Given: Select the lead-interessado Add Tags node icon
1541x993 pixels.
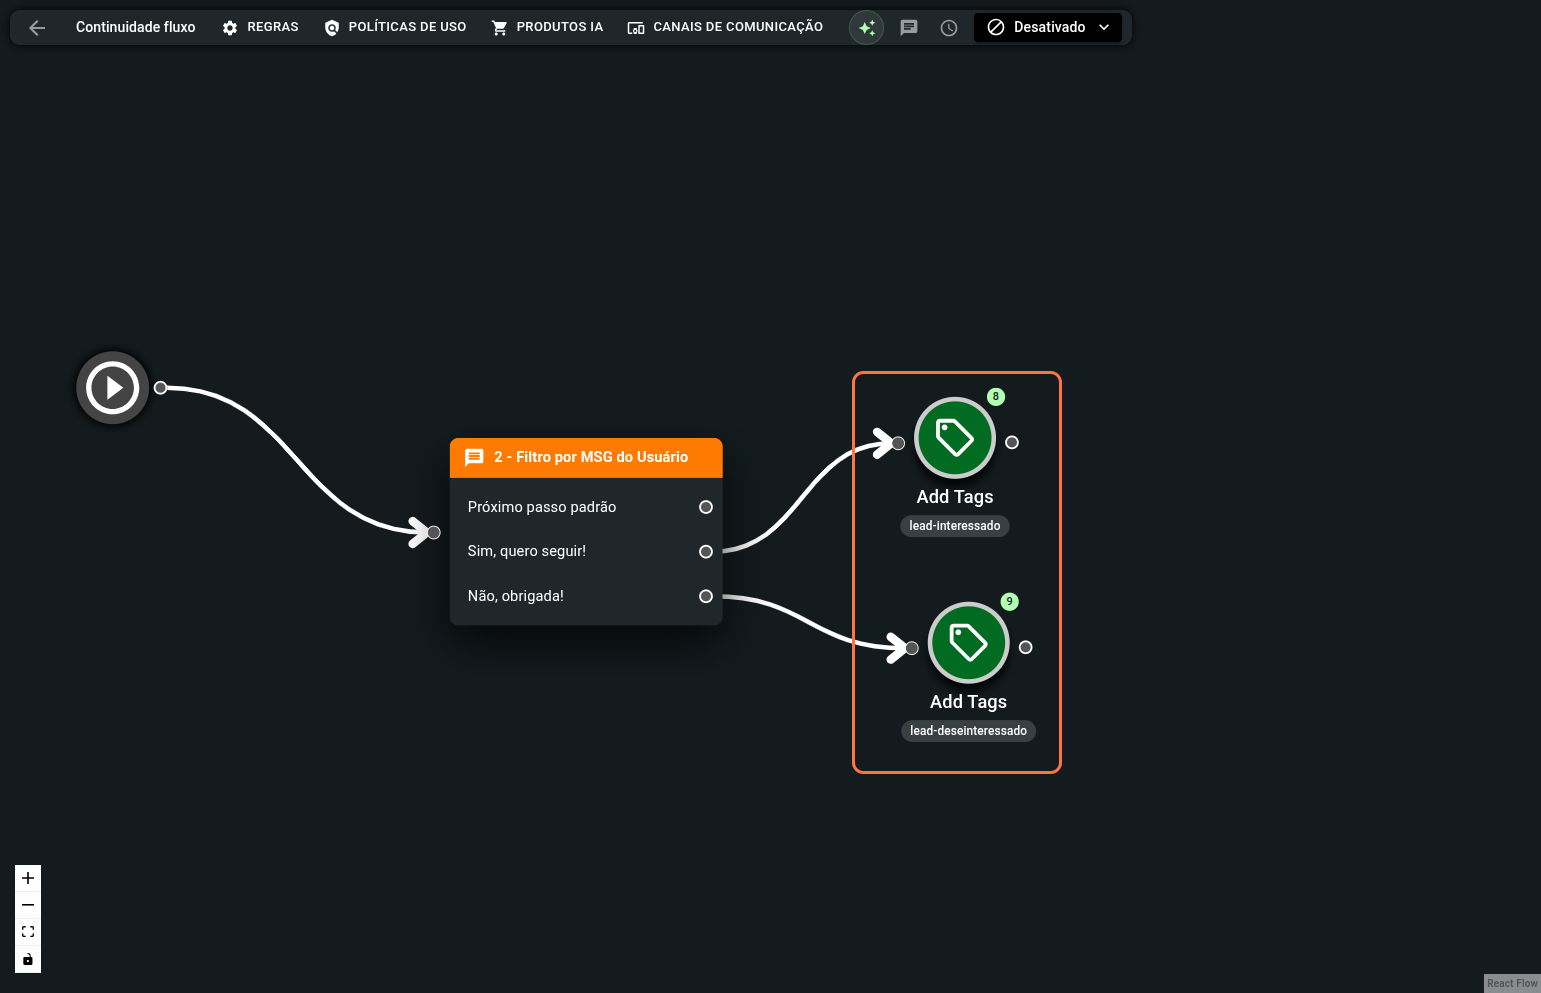Looking at the screenshot, I should (954, 438).
